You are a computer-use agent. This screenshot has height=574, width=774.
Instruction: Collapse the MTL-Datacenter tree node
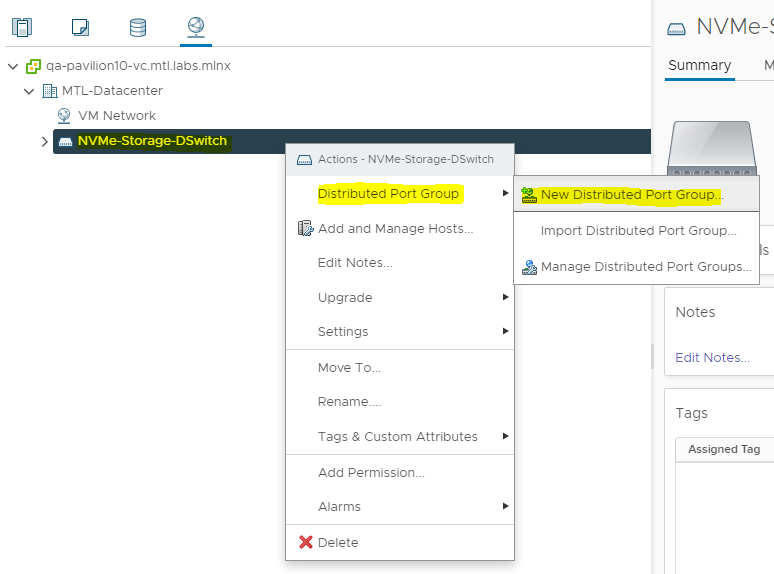pos(29,91)
